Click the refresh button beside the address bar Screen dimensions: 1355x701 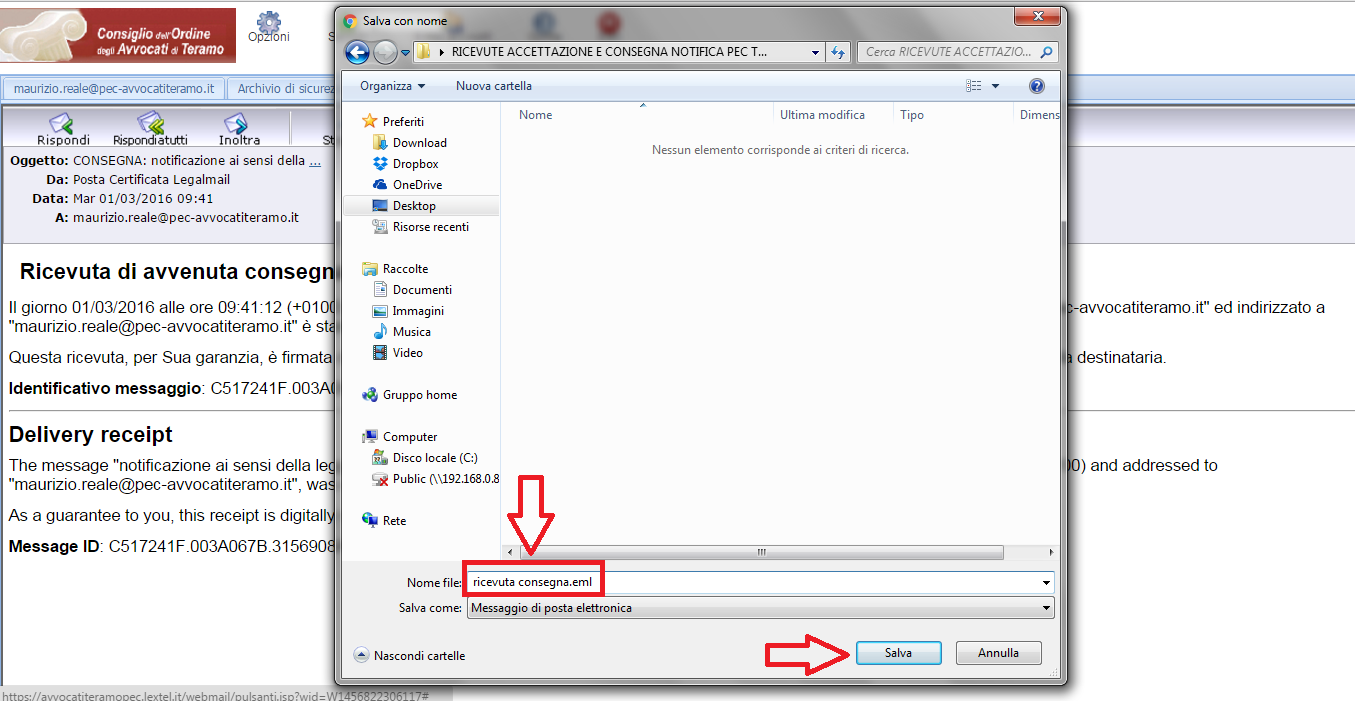(838, 52)
